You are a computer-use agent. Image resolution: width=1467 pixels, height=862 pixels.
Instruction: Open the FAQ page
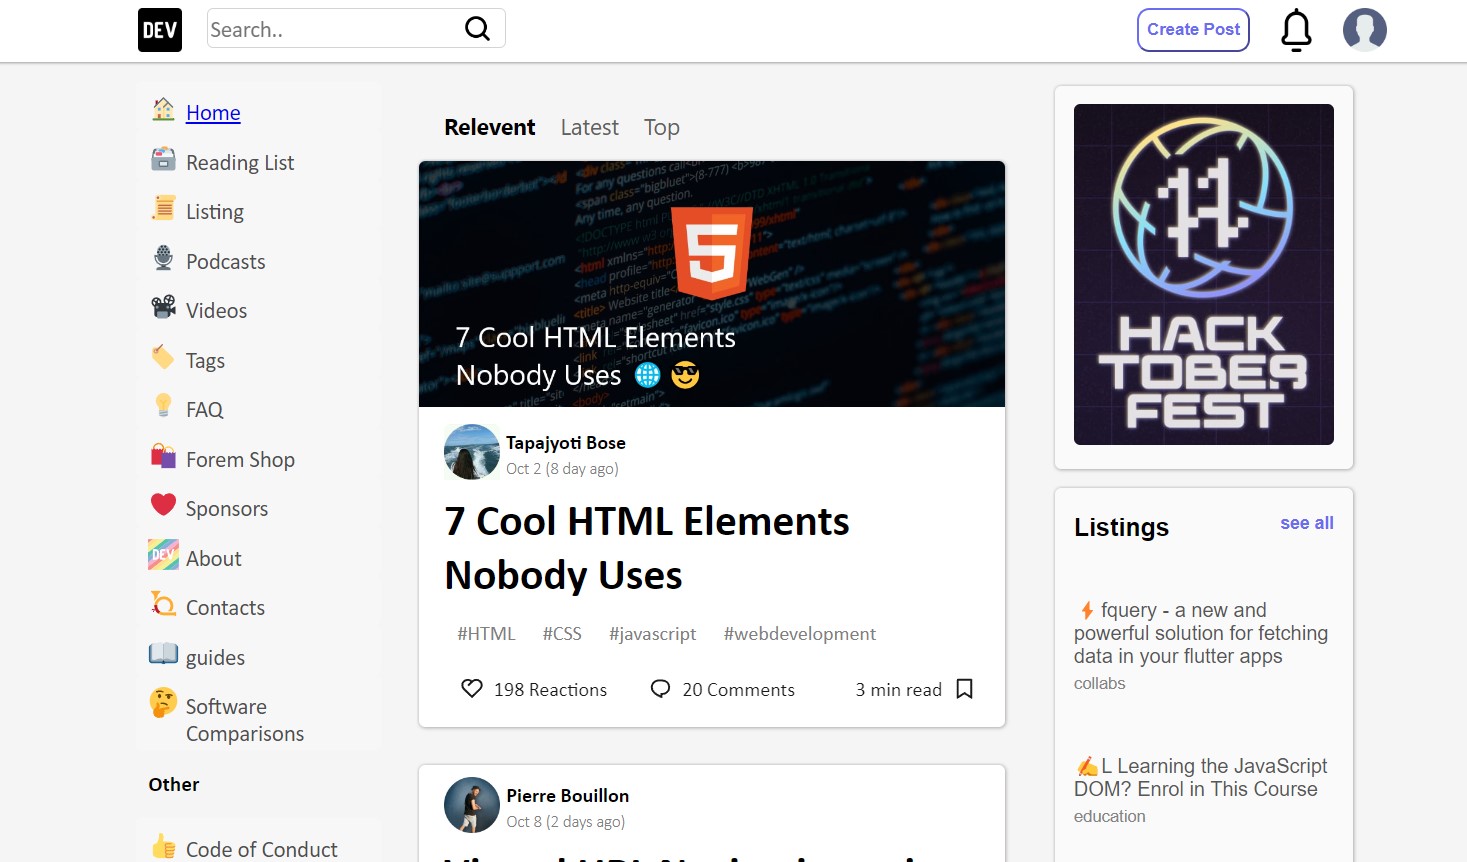click(x=204, y=409)
